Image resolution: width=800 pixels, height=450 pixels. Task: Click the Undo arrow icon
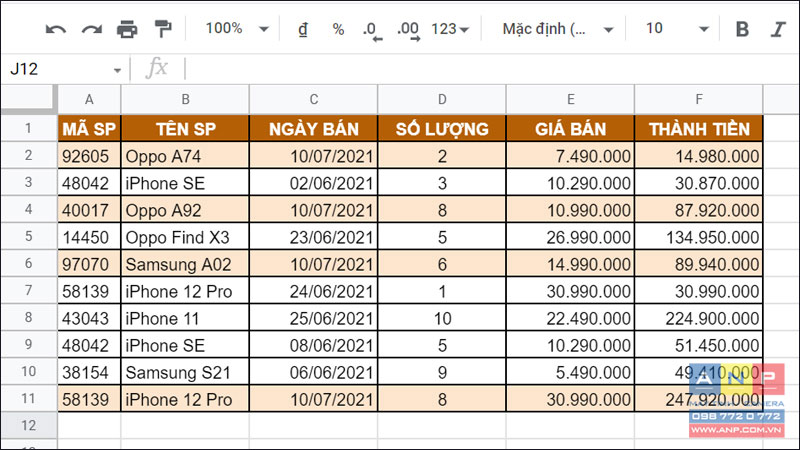click(x=56, y=29)
